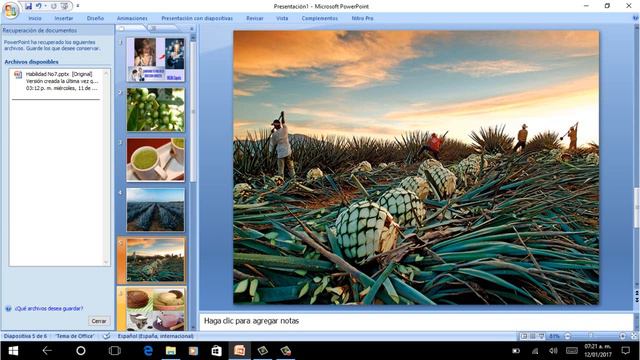Select slide 6 thumbnail with food collage

click(156, 309)
